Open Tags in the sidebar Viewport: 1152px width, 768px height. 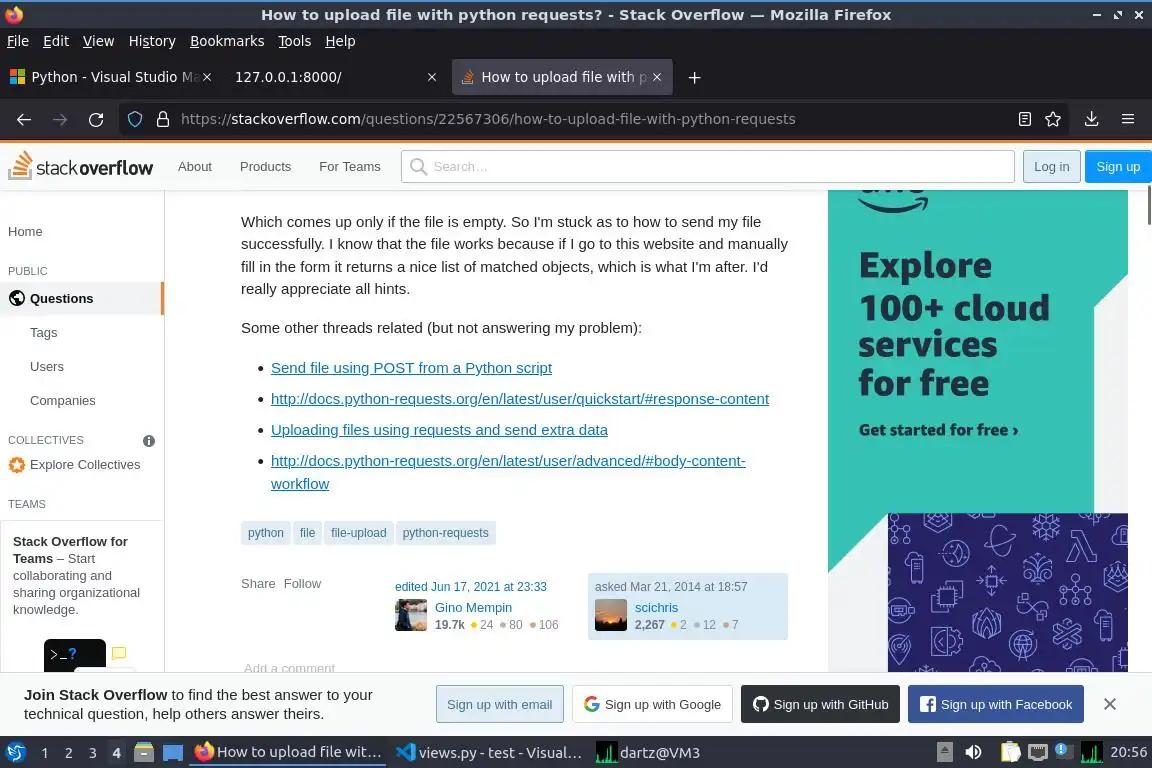43,332
